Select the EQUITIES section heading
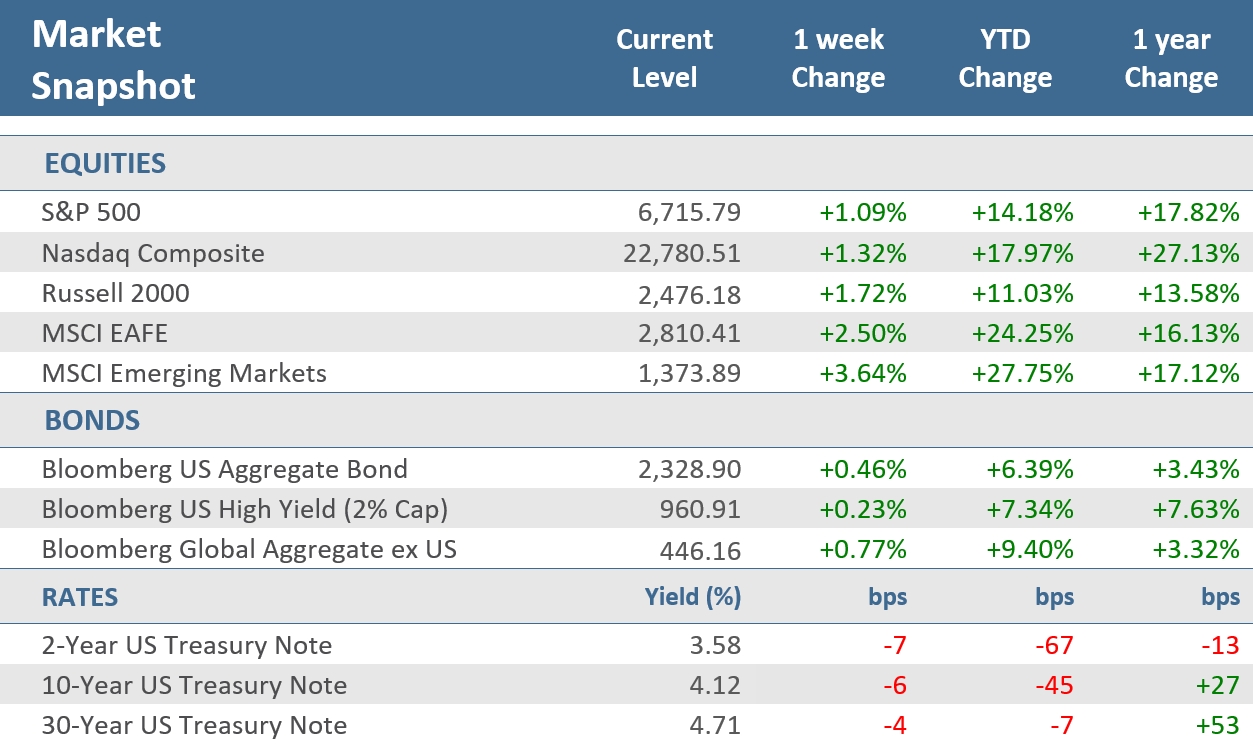This screenshot has height=746, width=1253. 105,164
